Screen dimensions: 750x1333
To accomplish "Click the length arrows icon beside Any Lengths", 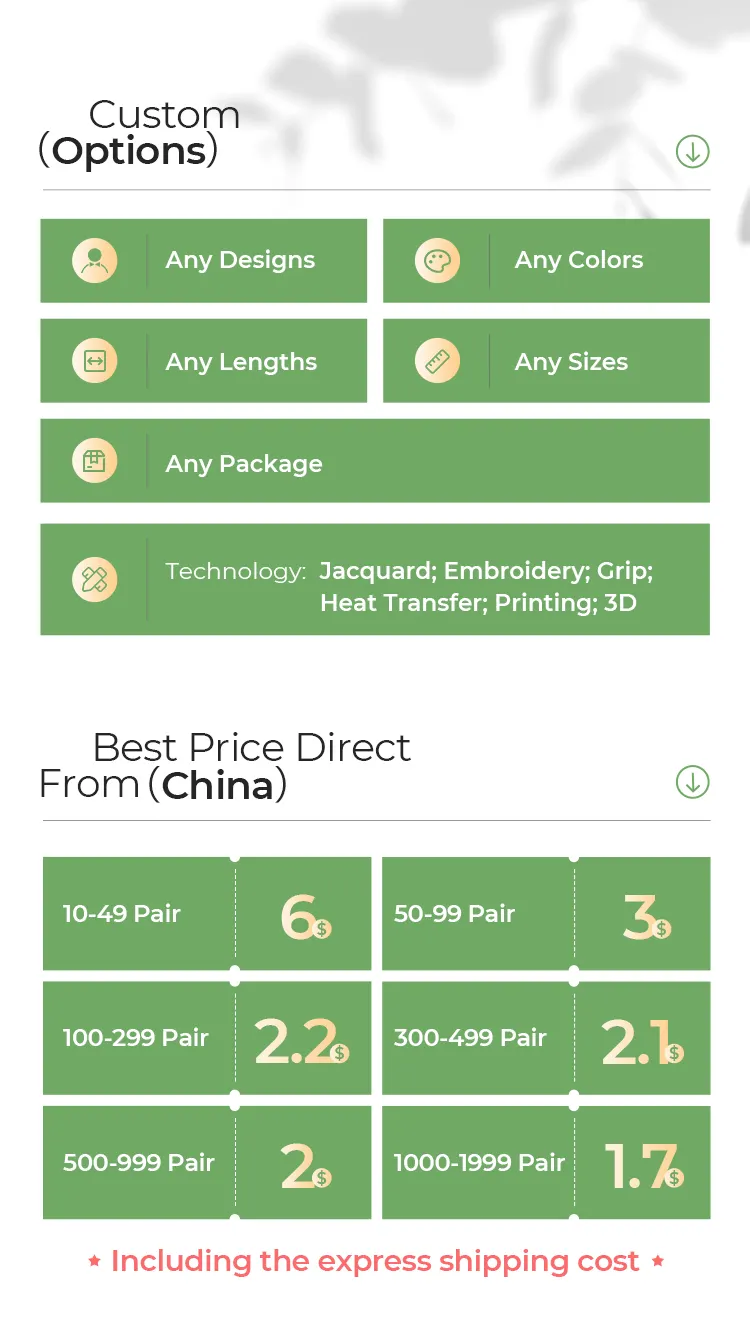I will 95,361.
